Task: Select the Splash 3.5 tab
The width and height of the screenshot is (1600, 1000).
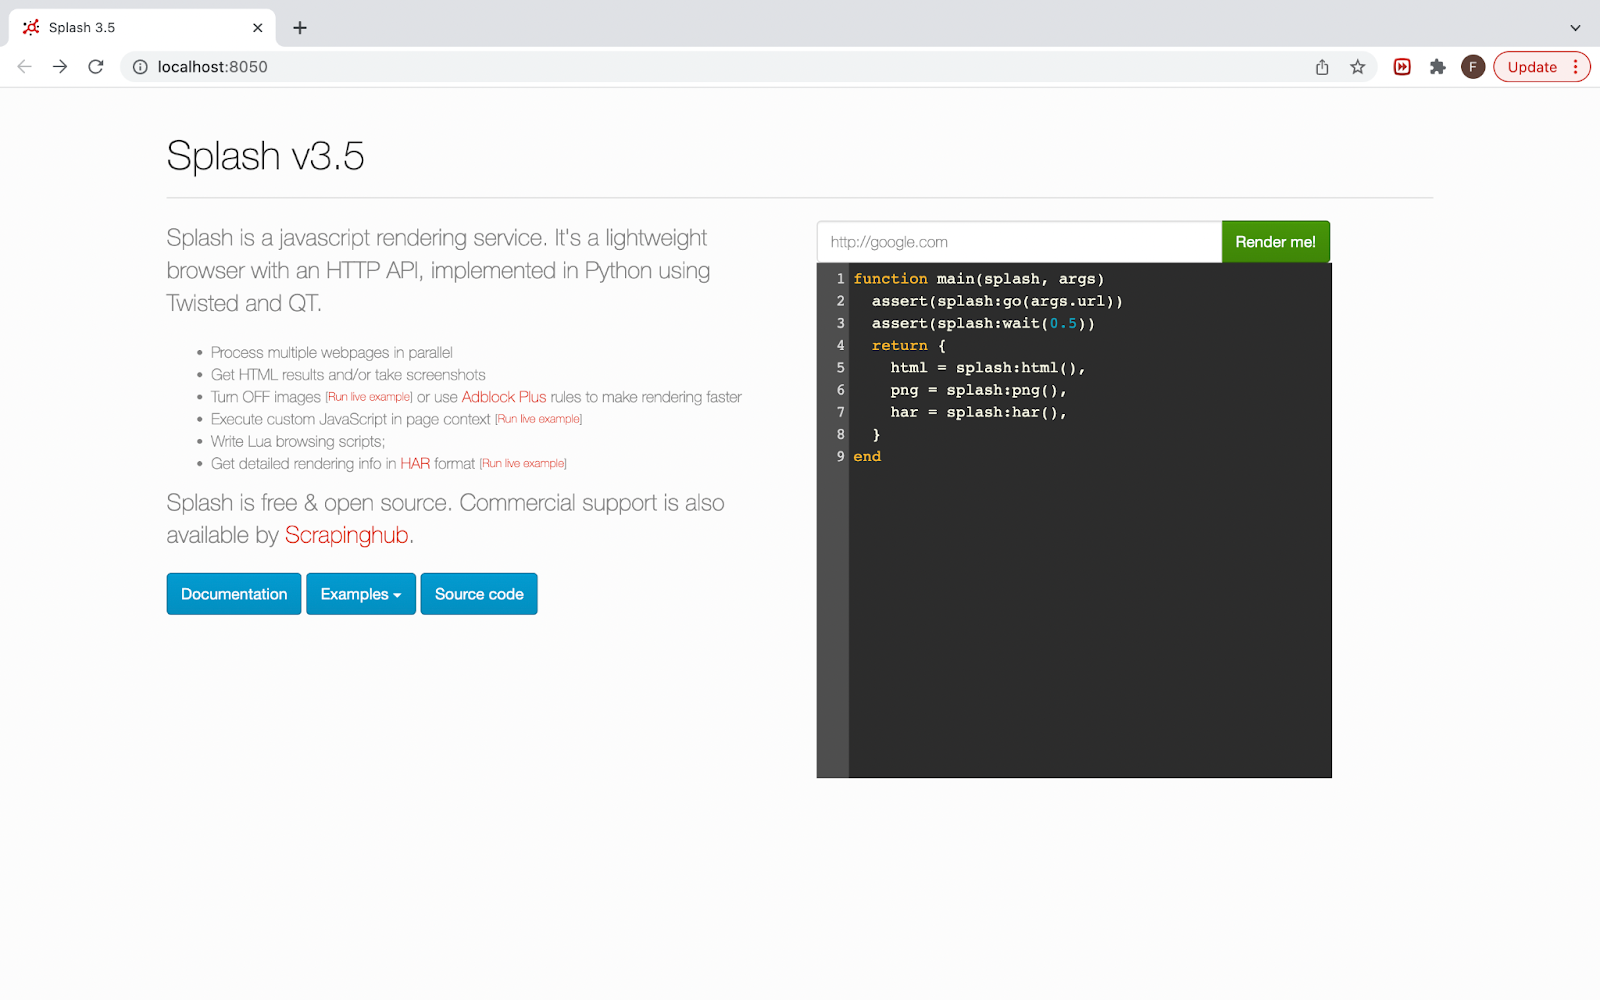Action: 143,27
